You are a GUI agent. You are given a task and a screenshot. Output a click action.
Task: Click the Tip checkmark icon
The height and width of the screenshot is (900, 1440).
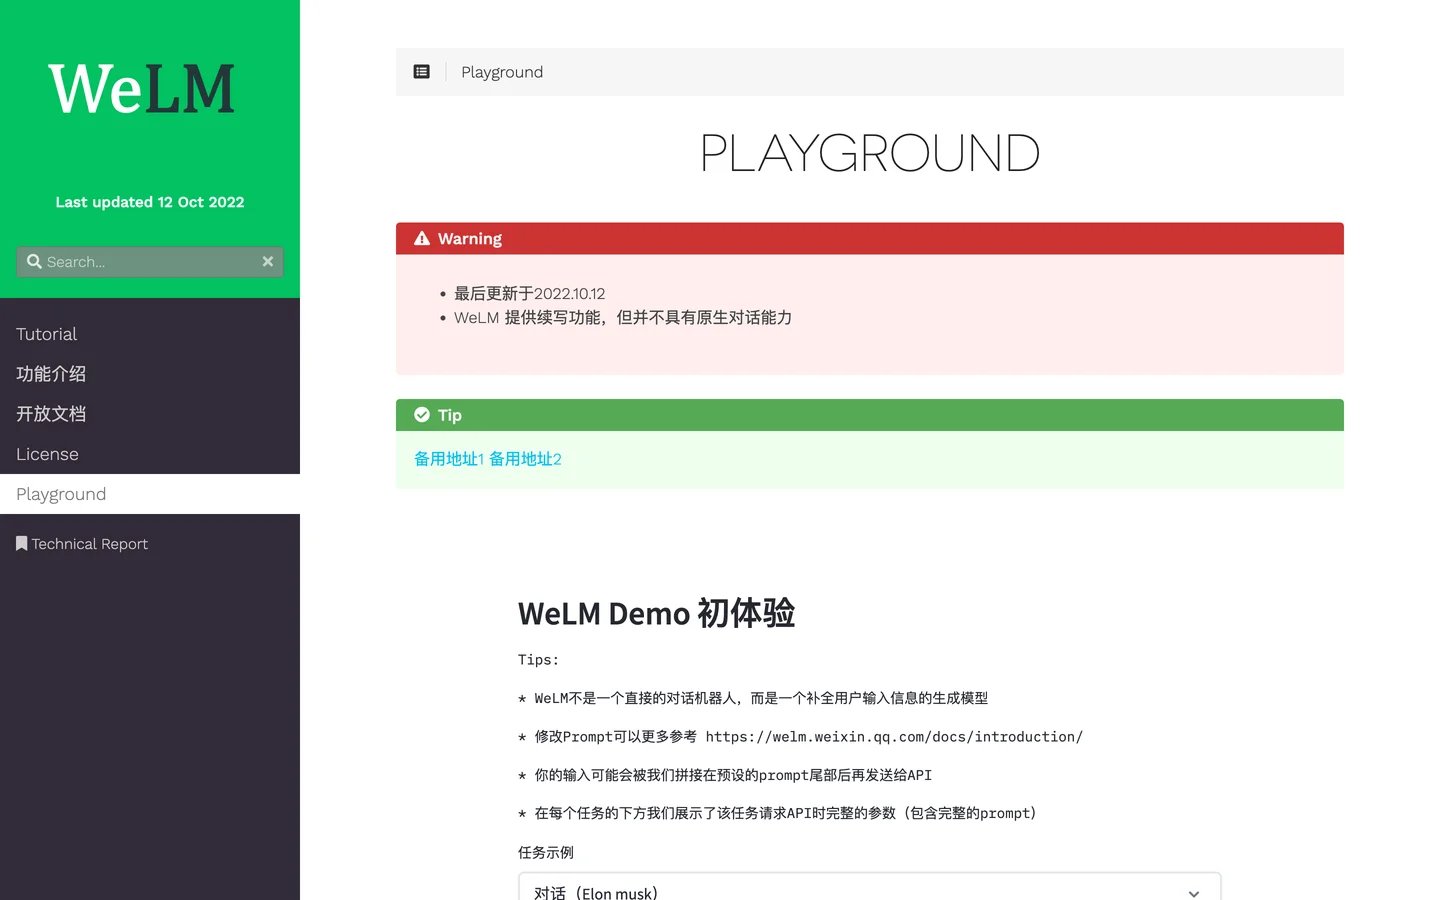tap(422, 414)
